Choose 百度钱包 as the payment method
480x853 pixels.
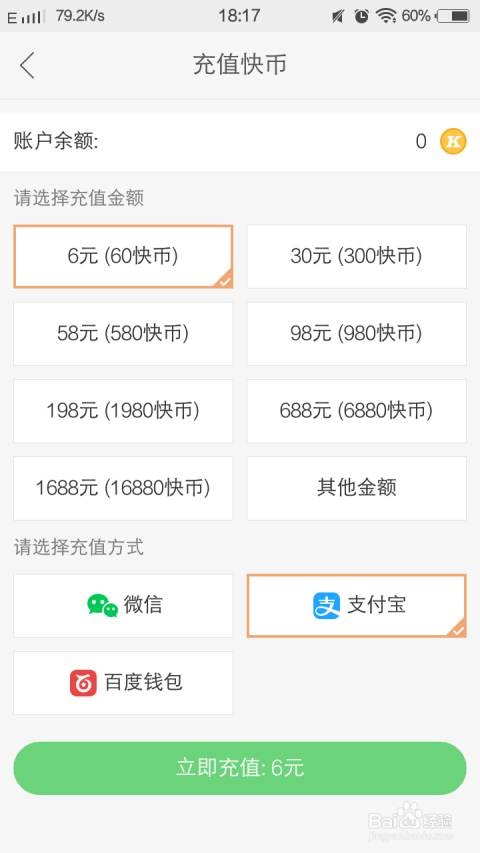[x=123, y=683]
